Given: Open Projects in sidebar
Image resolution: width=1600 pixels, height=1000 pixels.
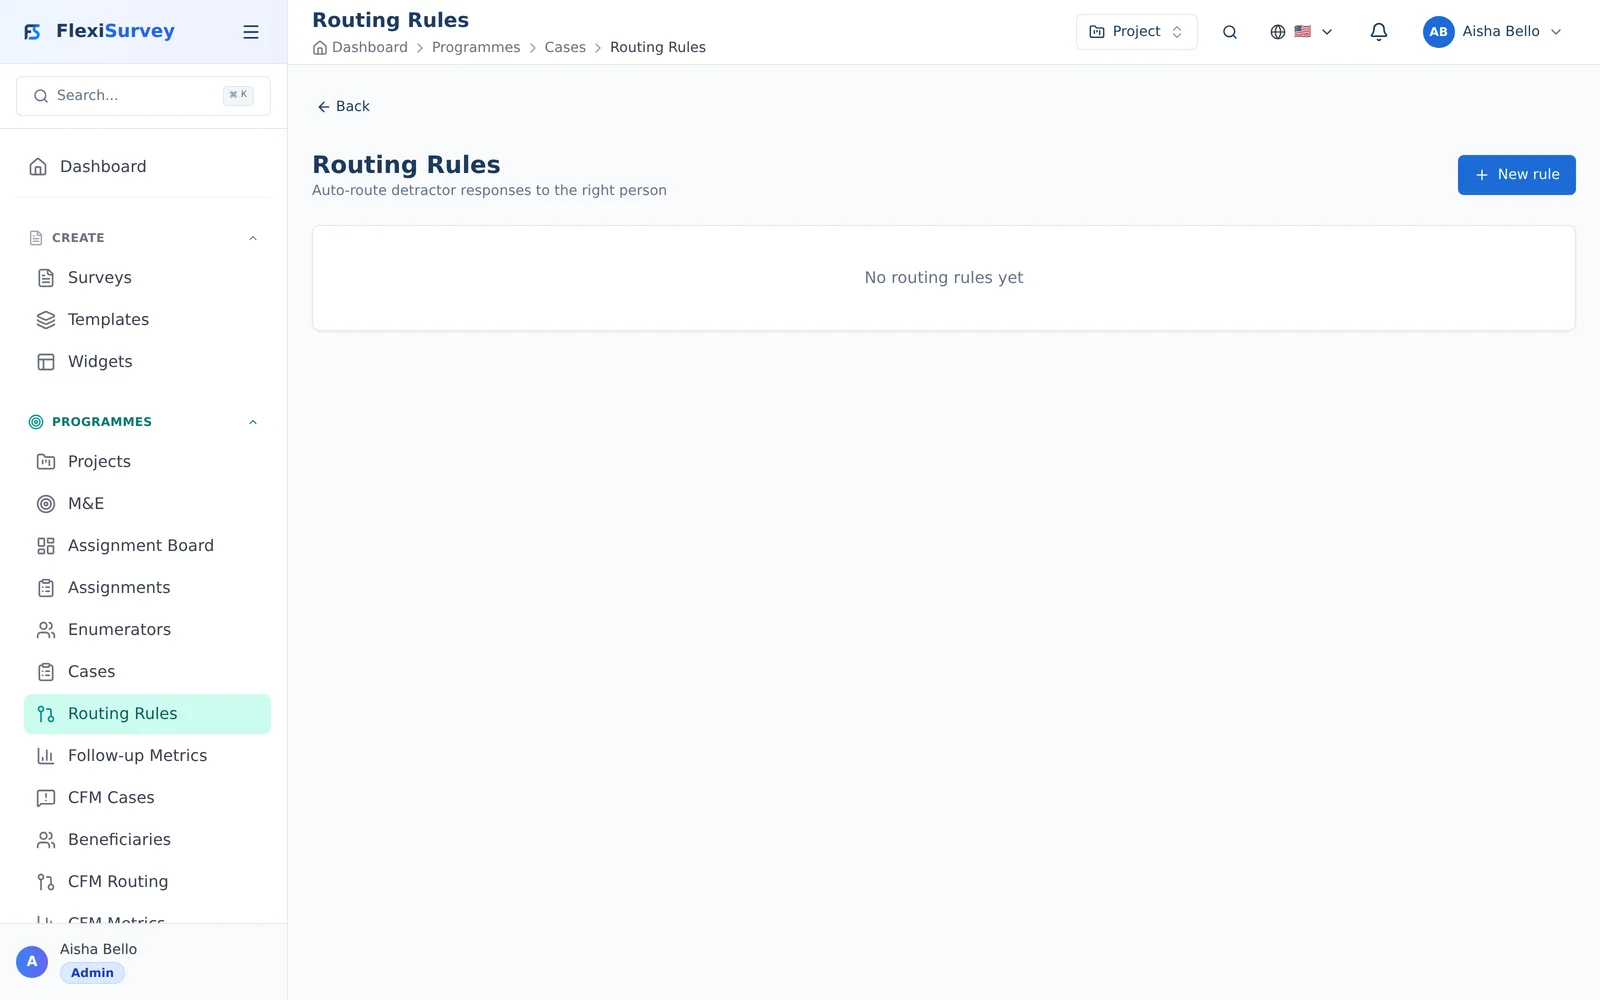Looking at the screenshot, I should tap(147, 462).
